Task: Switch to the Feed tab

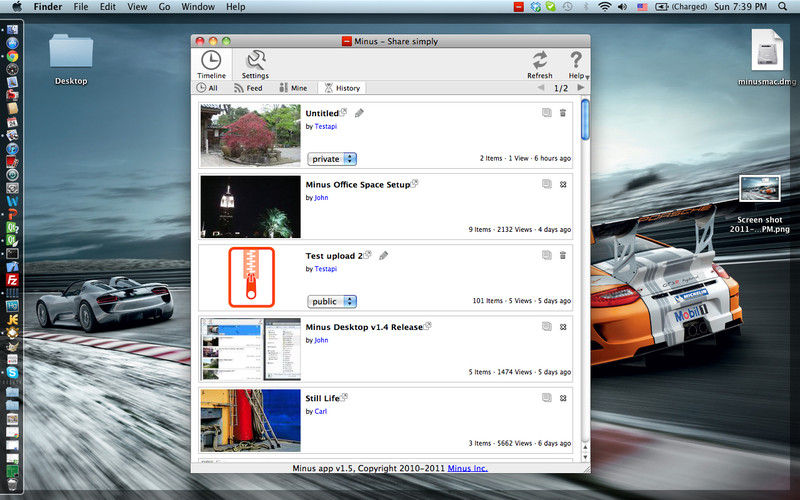Action: [x=248, y=88]
